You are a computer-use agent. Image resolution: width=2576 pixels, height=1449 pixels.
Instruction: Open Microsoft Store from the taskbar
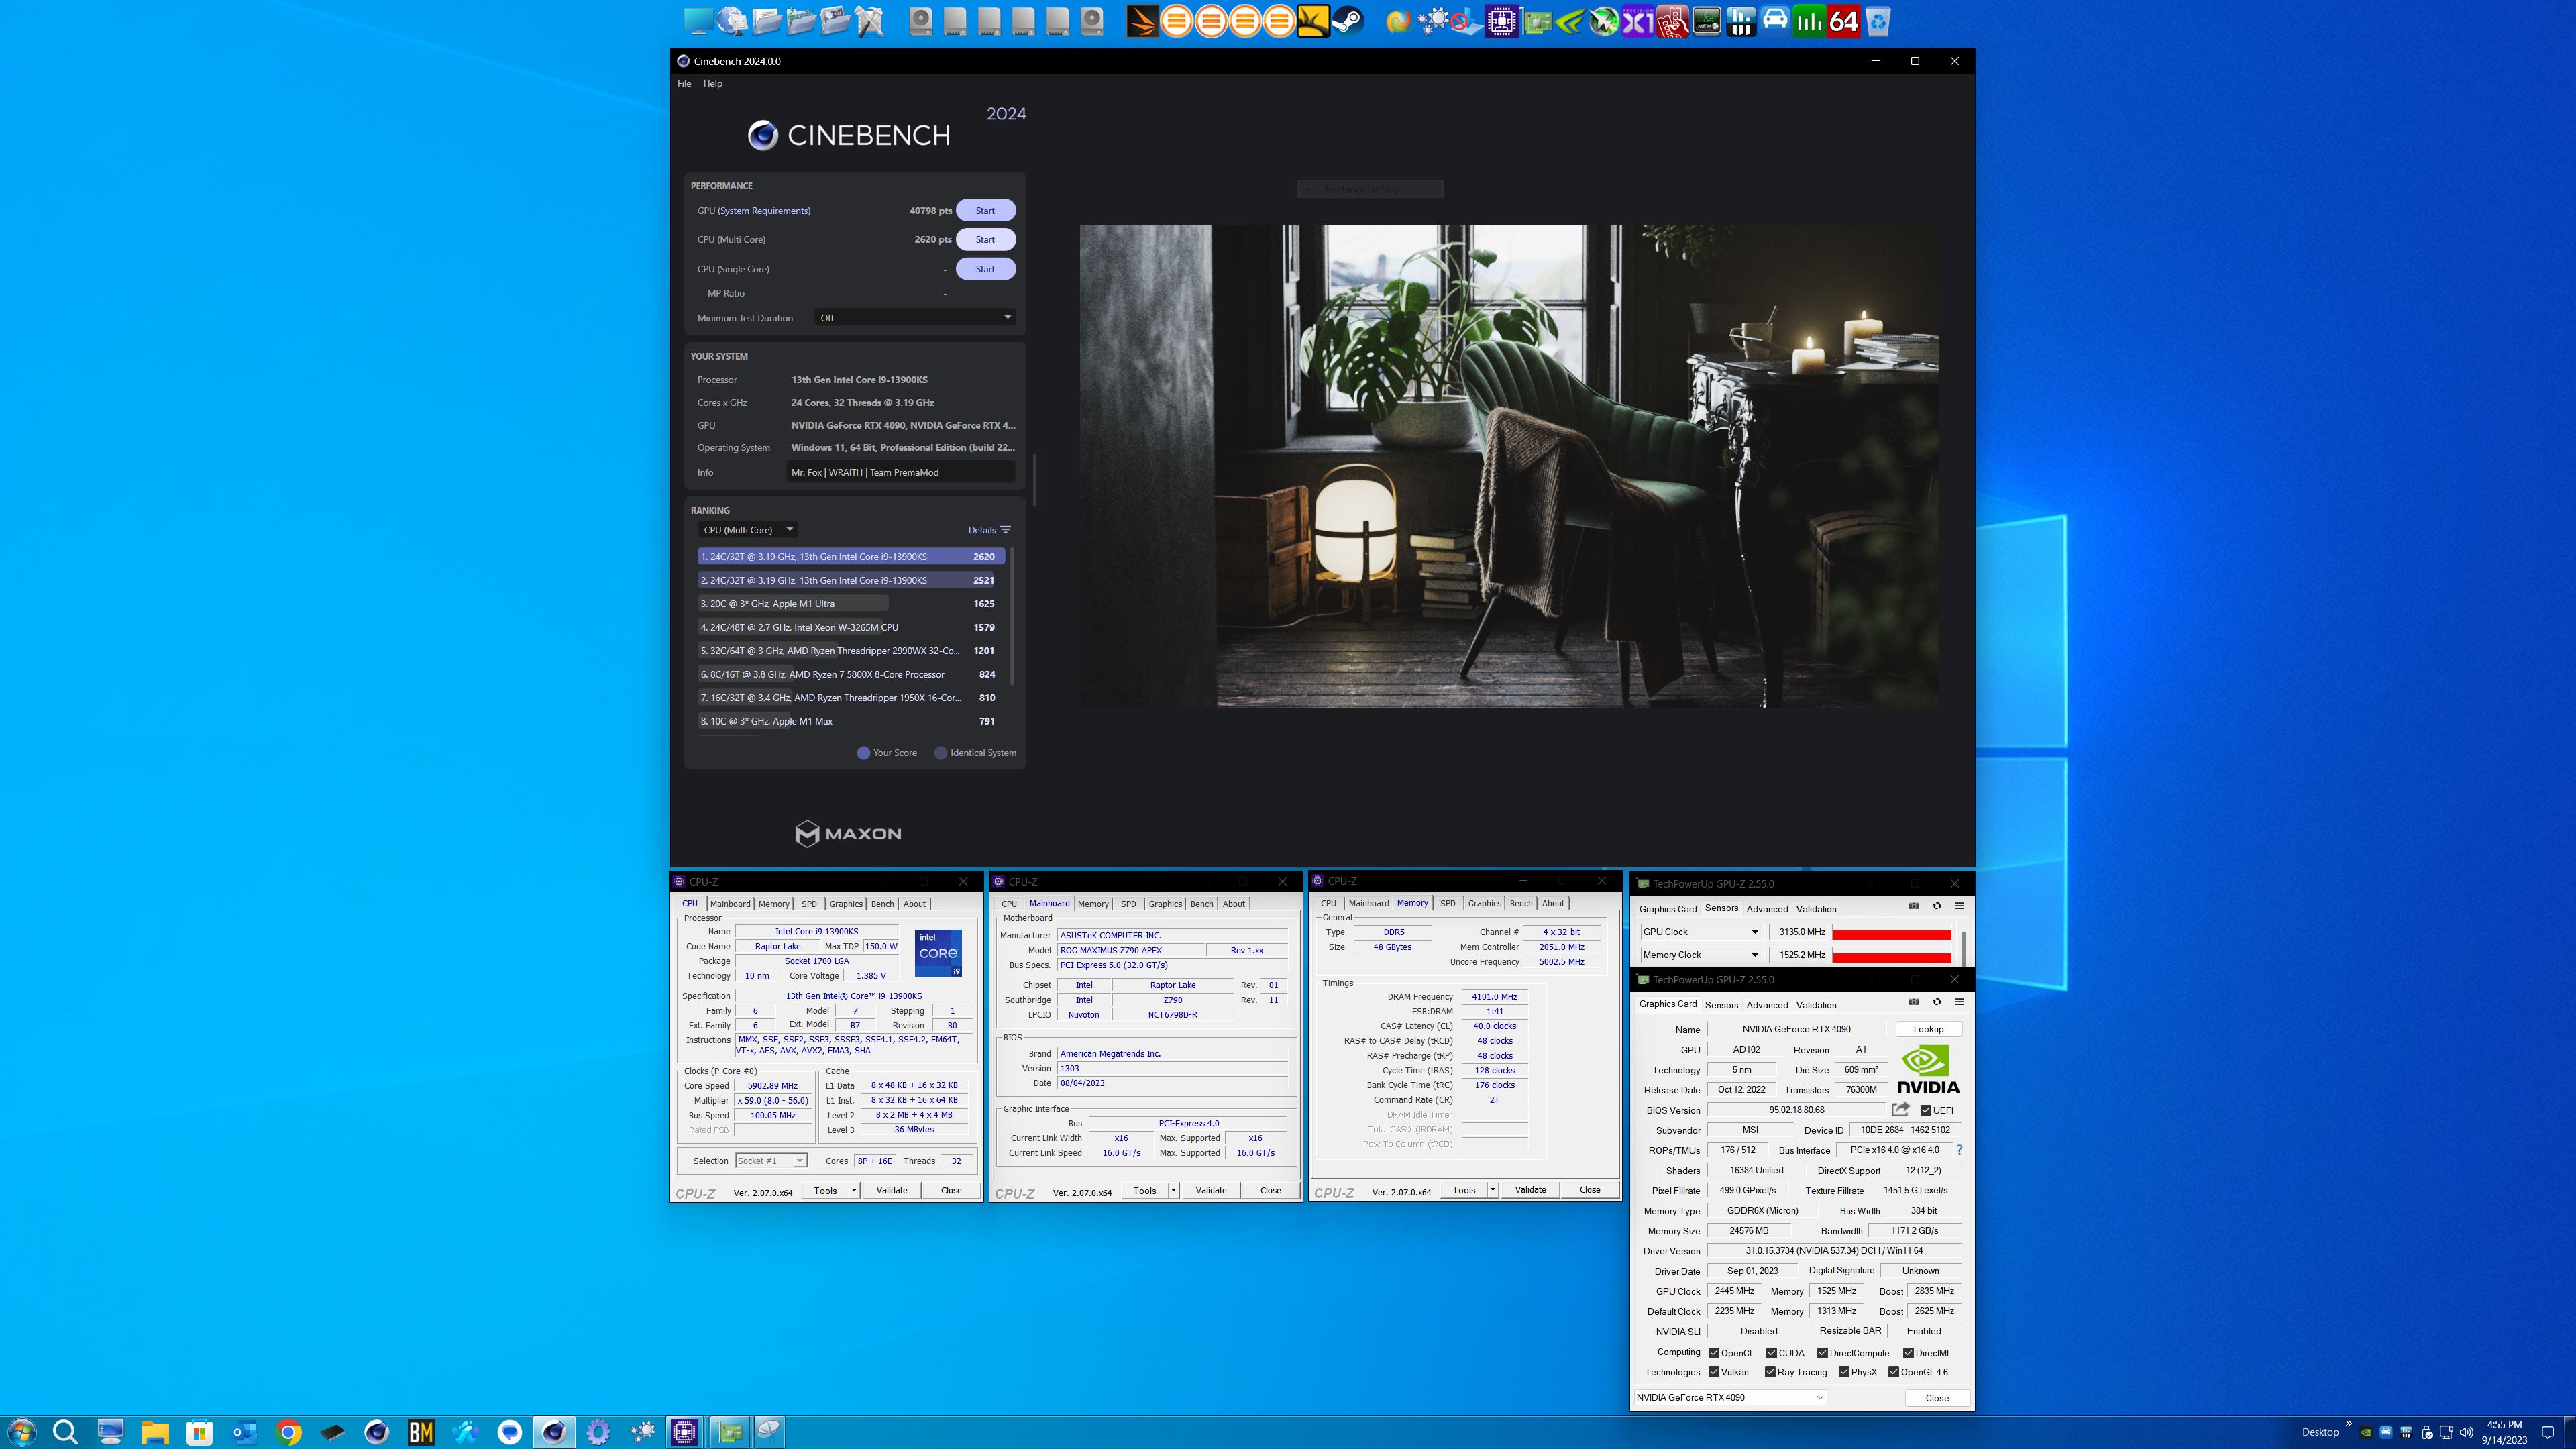199,1432
